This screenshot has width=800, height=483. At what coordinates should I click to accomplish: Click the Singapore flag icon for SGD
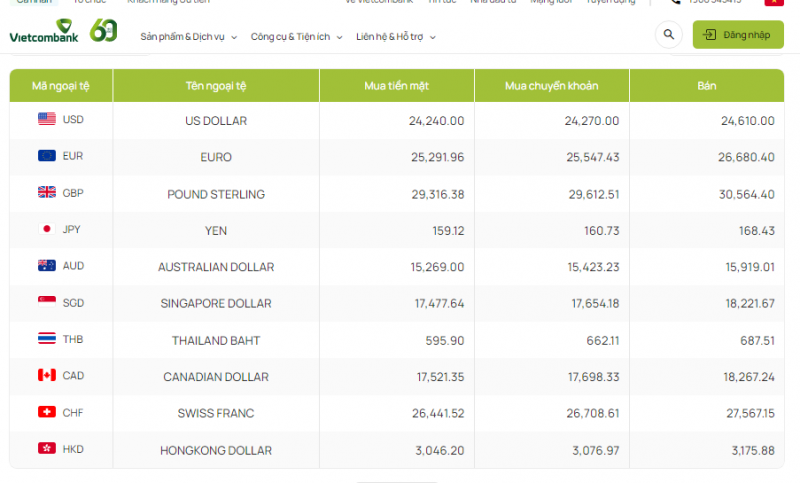click(x=47, y=302)
